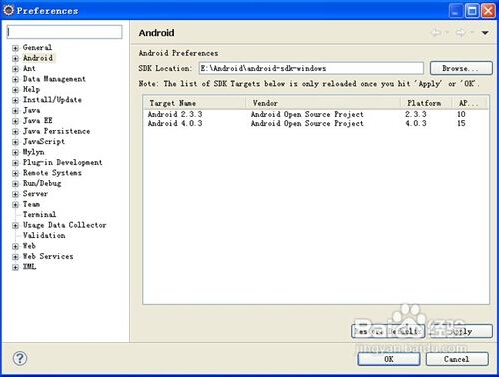Expand the Java Persistence node

click(15, 132)
